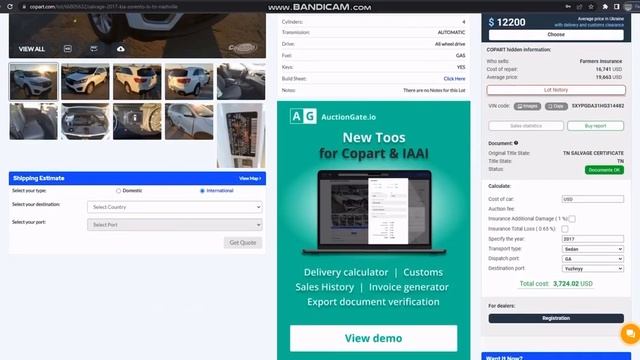Image resolution: width=640 pixels, height=360 pixels.
Task: Reload the page with browser refresh icon
Action: 9,7
